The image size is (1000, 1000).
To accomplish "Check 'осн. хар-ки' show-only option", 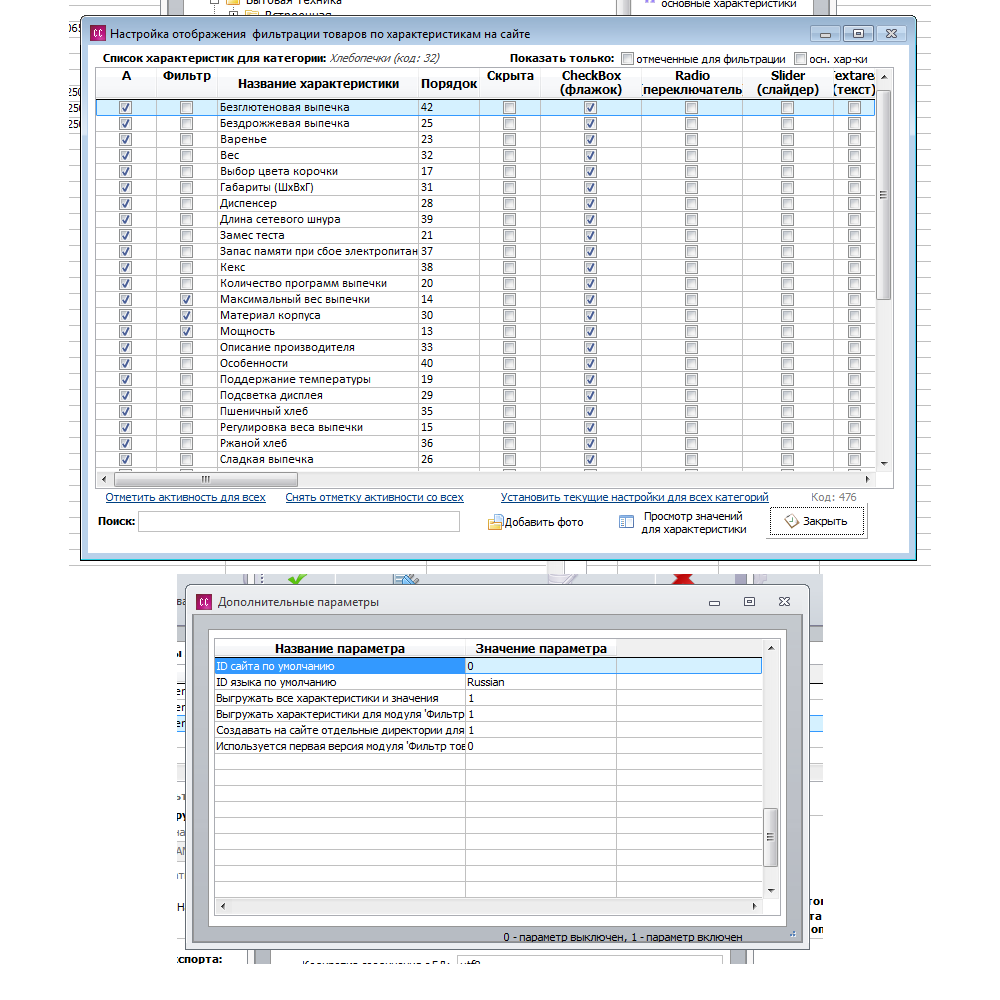I will pos(801,59).
